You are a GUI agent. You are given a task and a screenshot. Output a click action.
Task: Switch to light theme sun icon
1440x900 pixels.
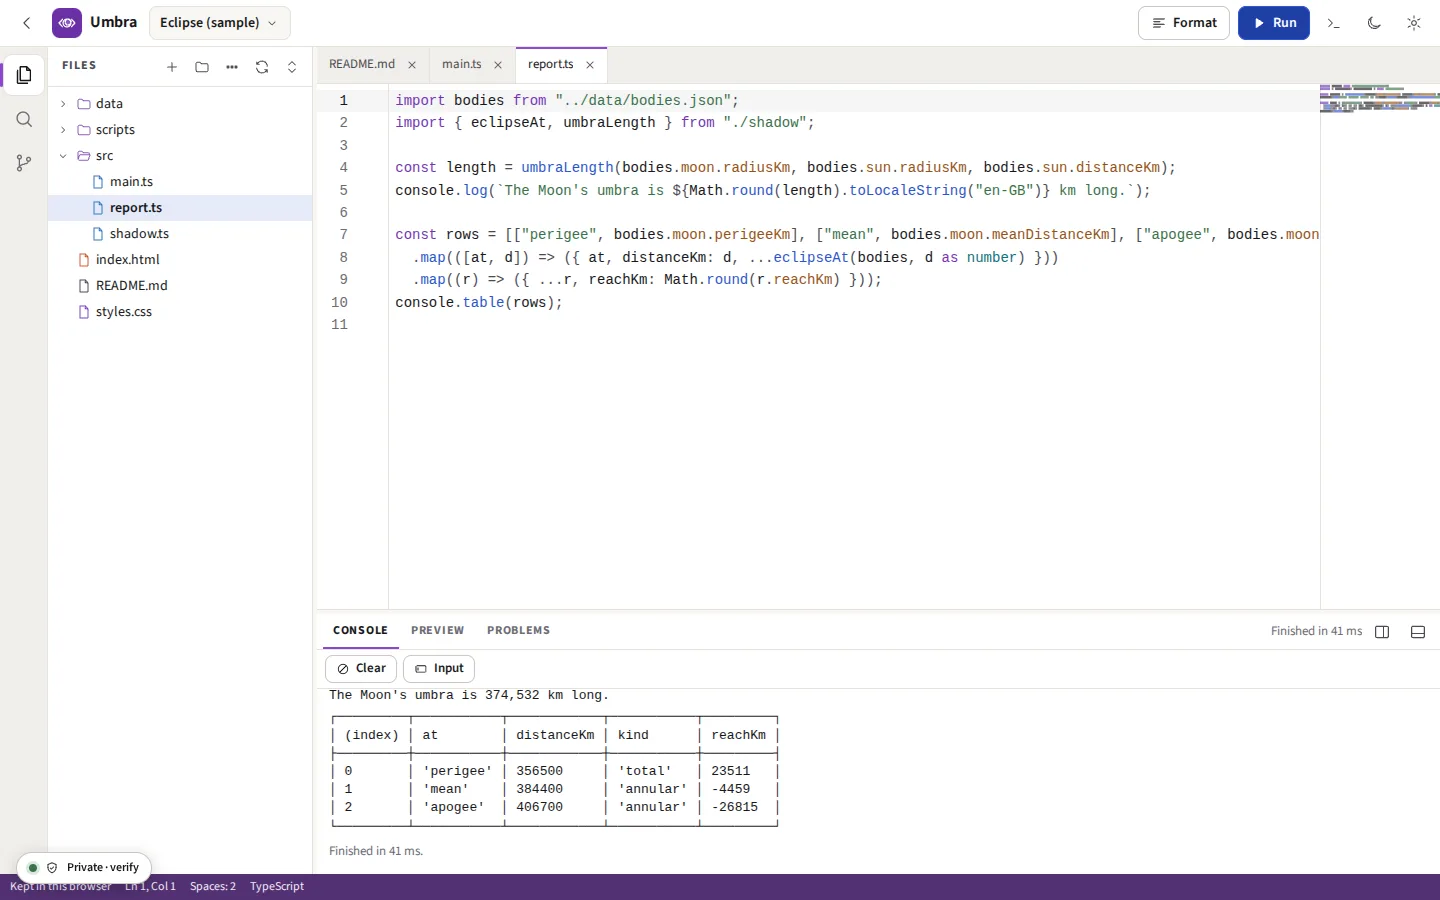[1413, 22]
